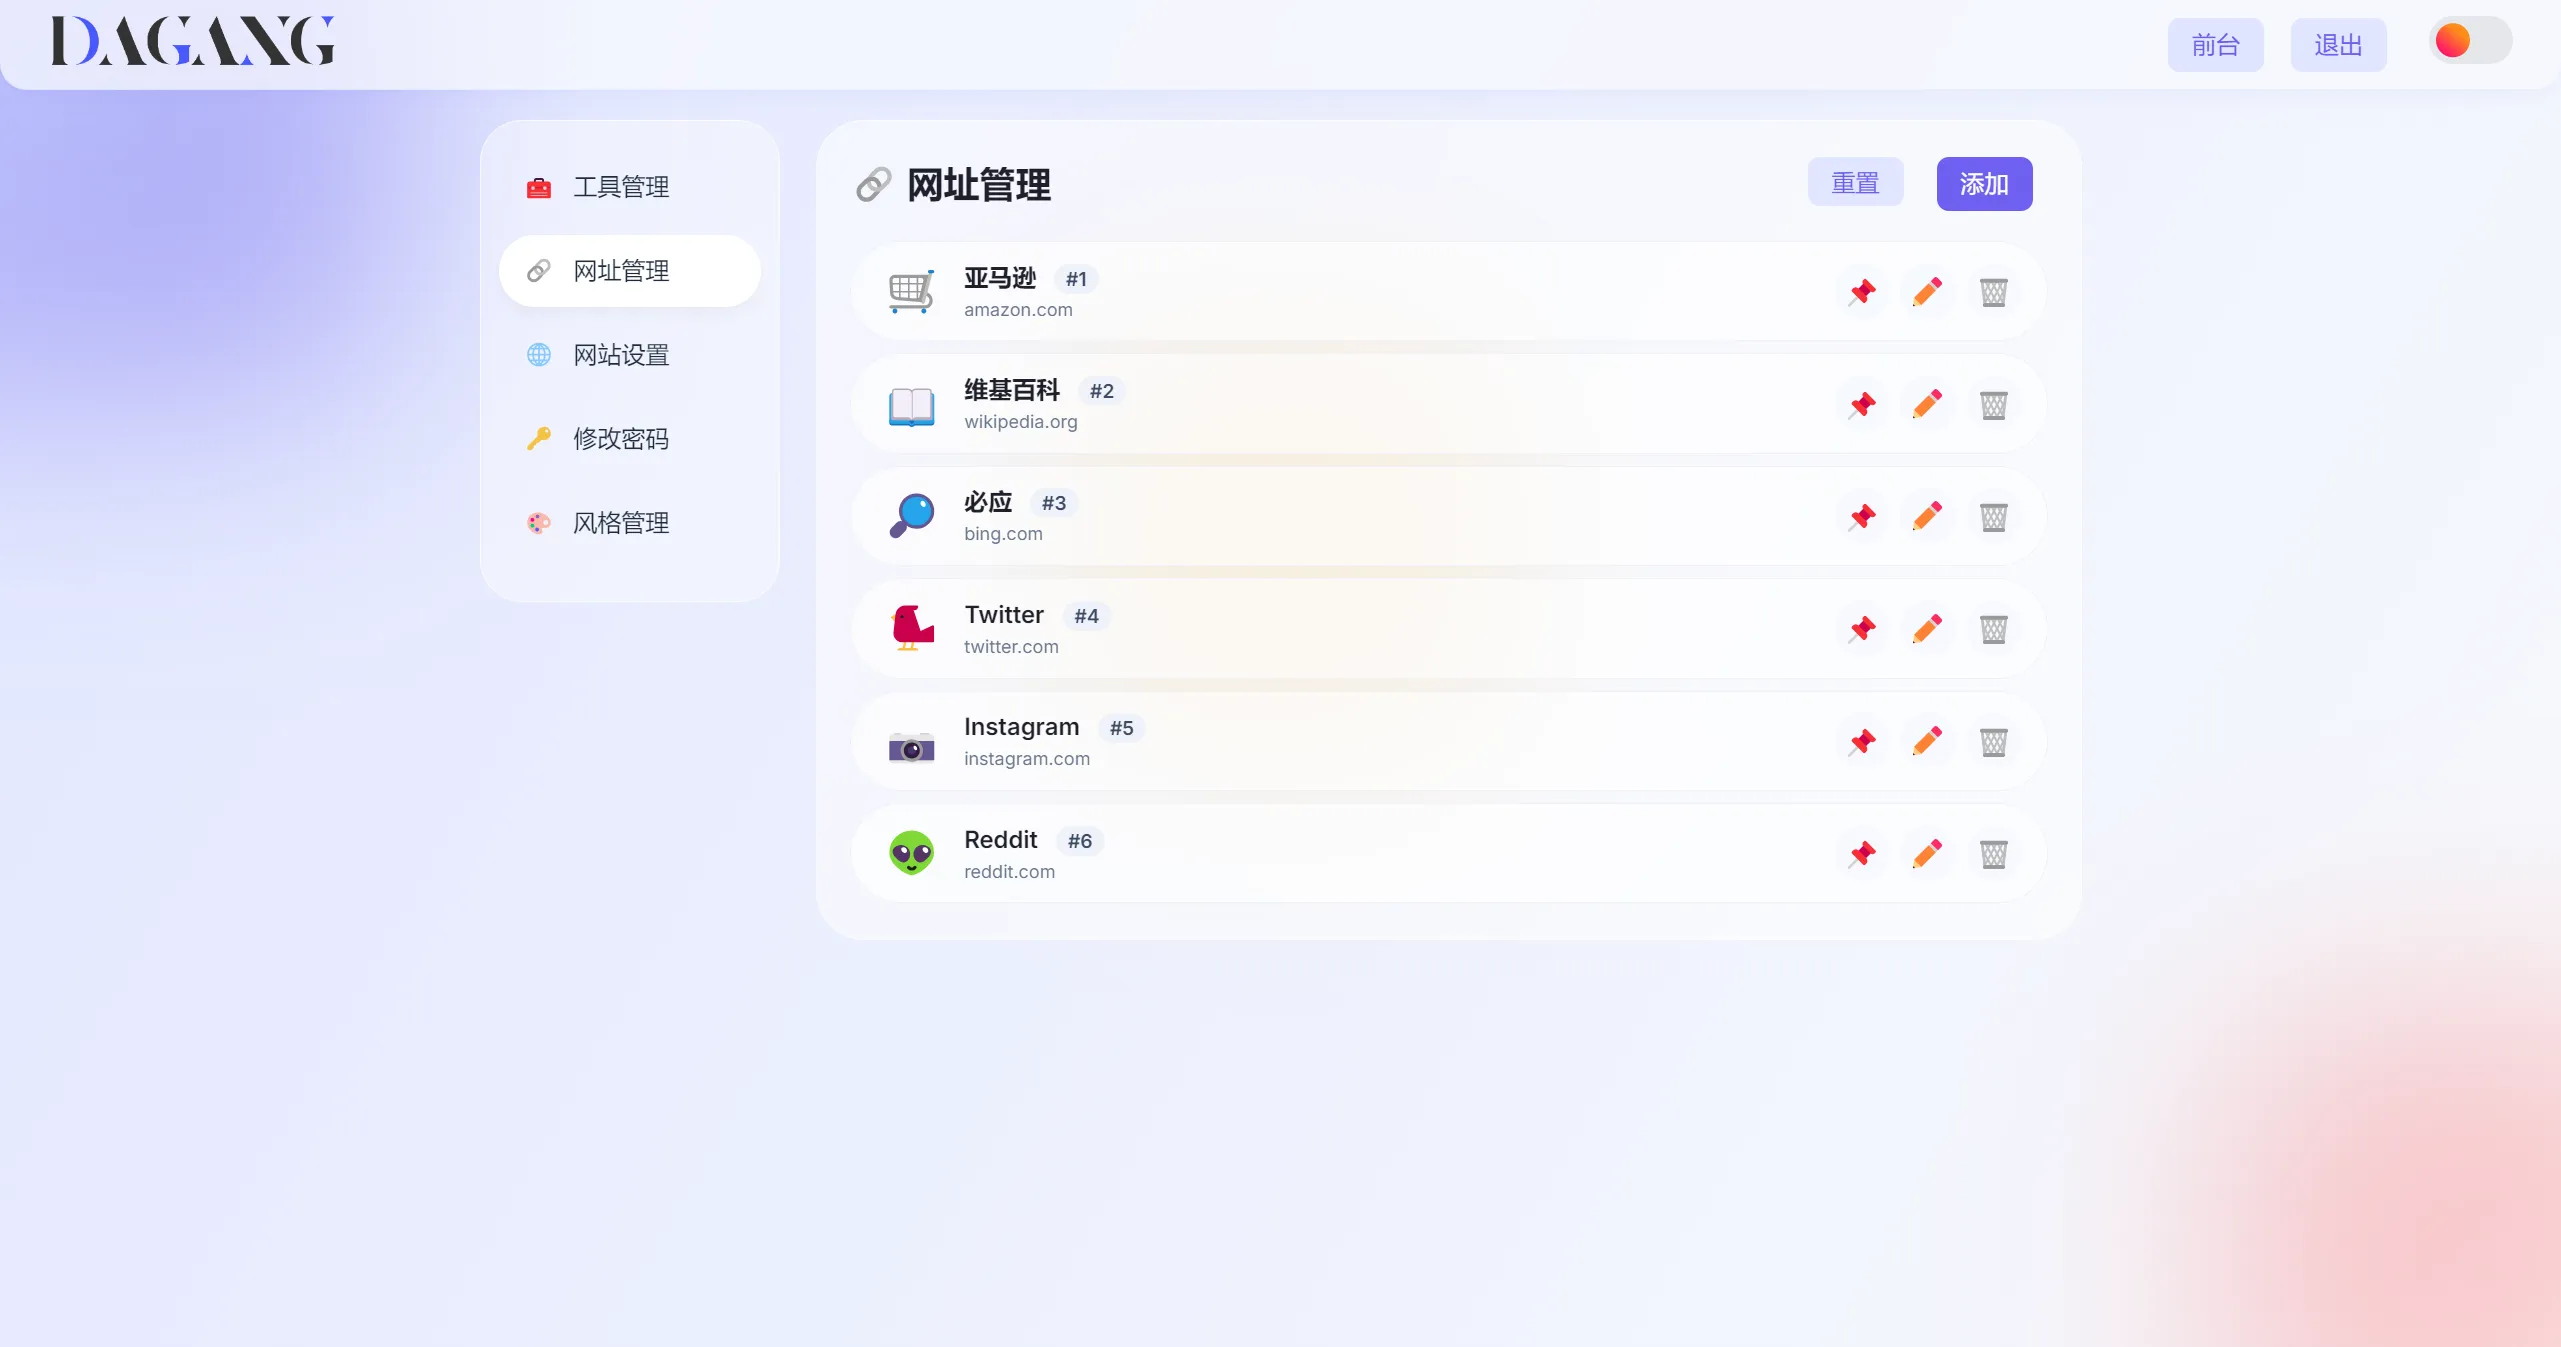Delete the Twitter entry using trash icon

pyautogui.click(x=1993, y=629)
